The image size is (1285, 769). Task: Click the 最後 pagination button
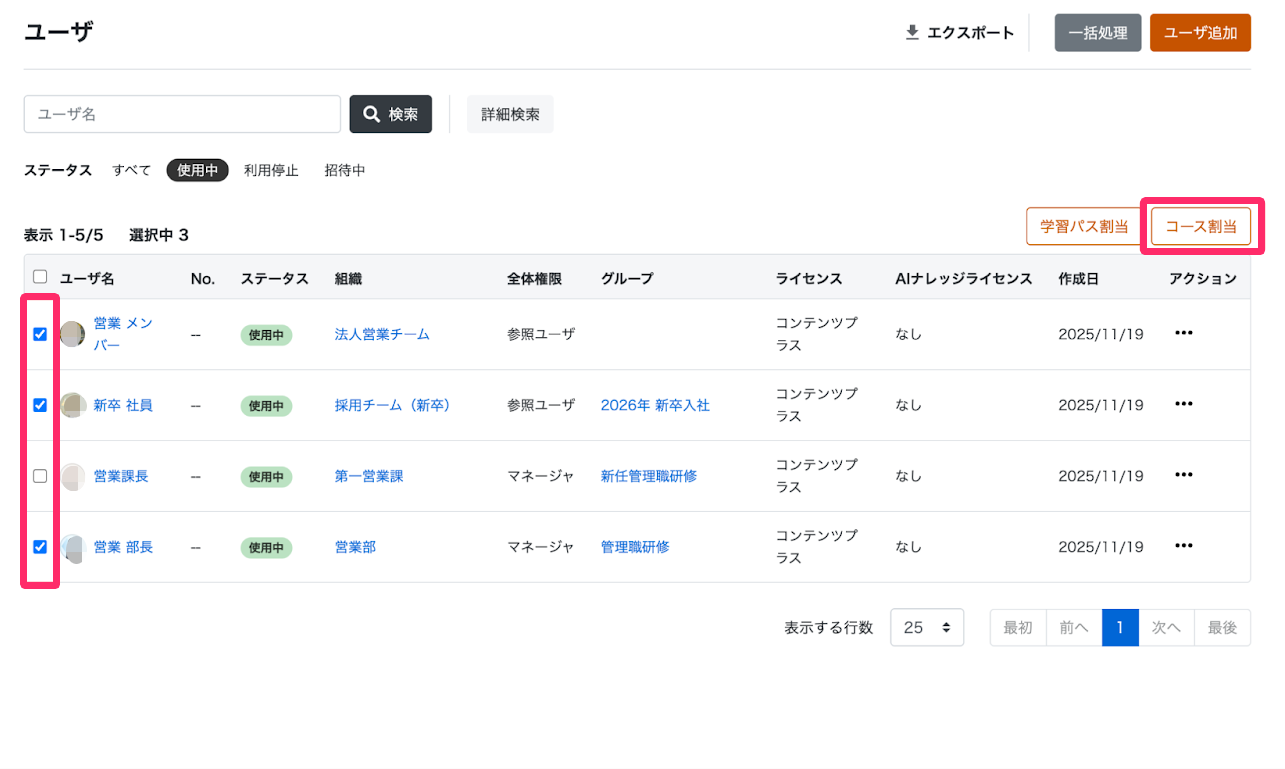(1222, 627)
